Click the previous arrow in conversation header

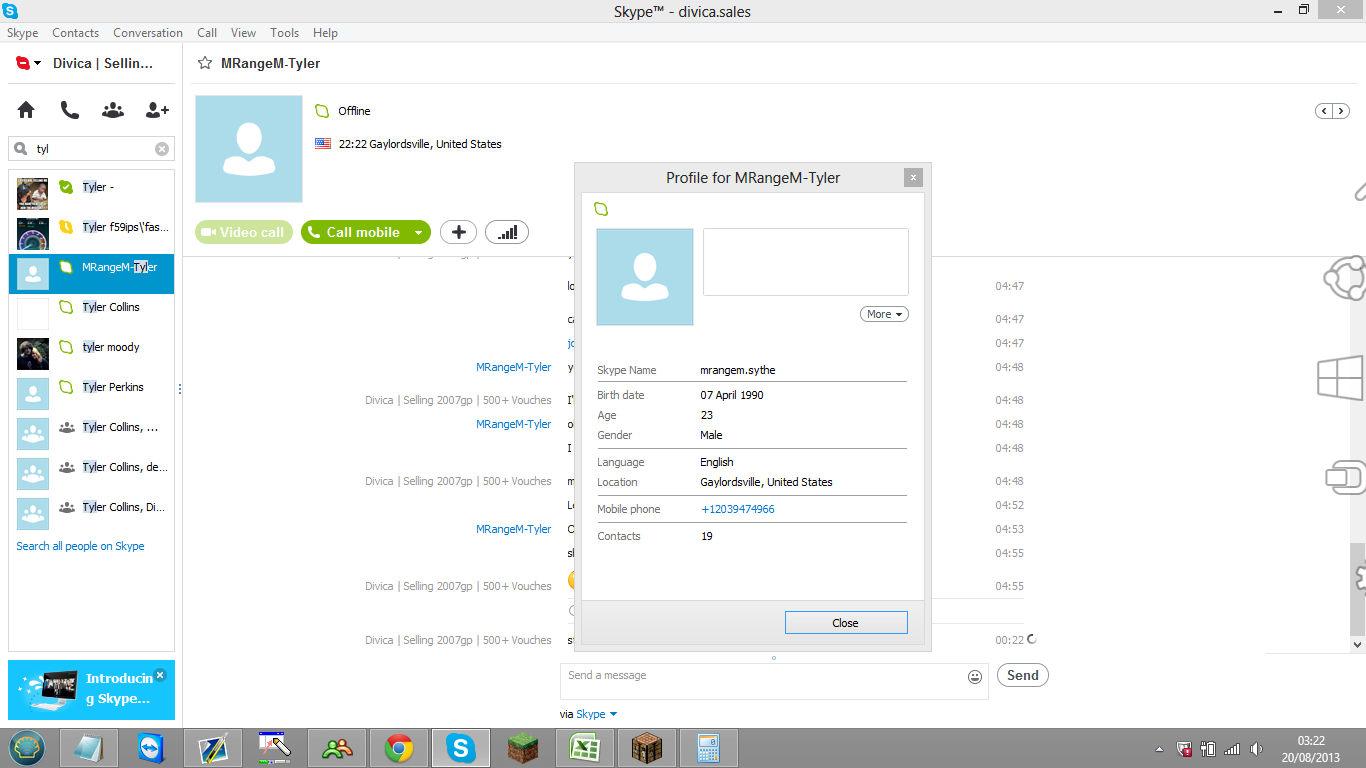(x=1326, y=111)
